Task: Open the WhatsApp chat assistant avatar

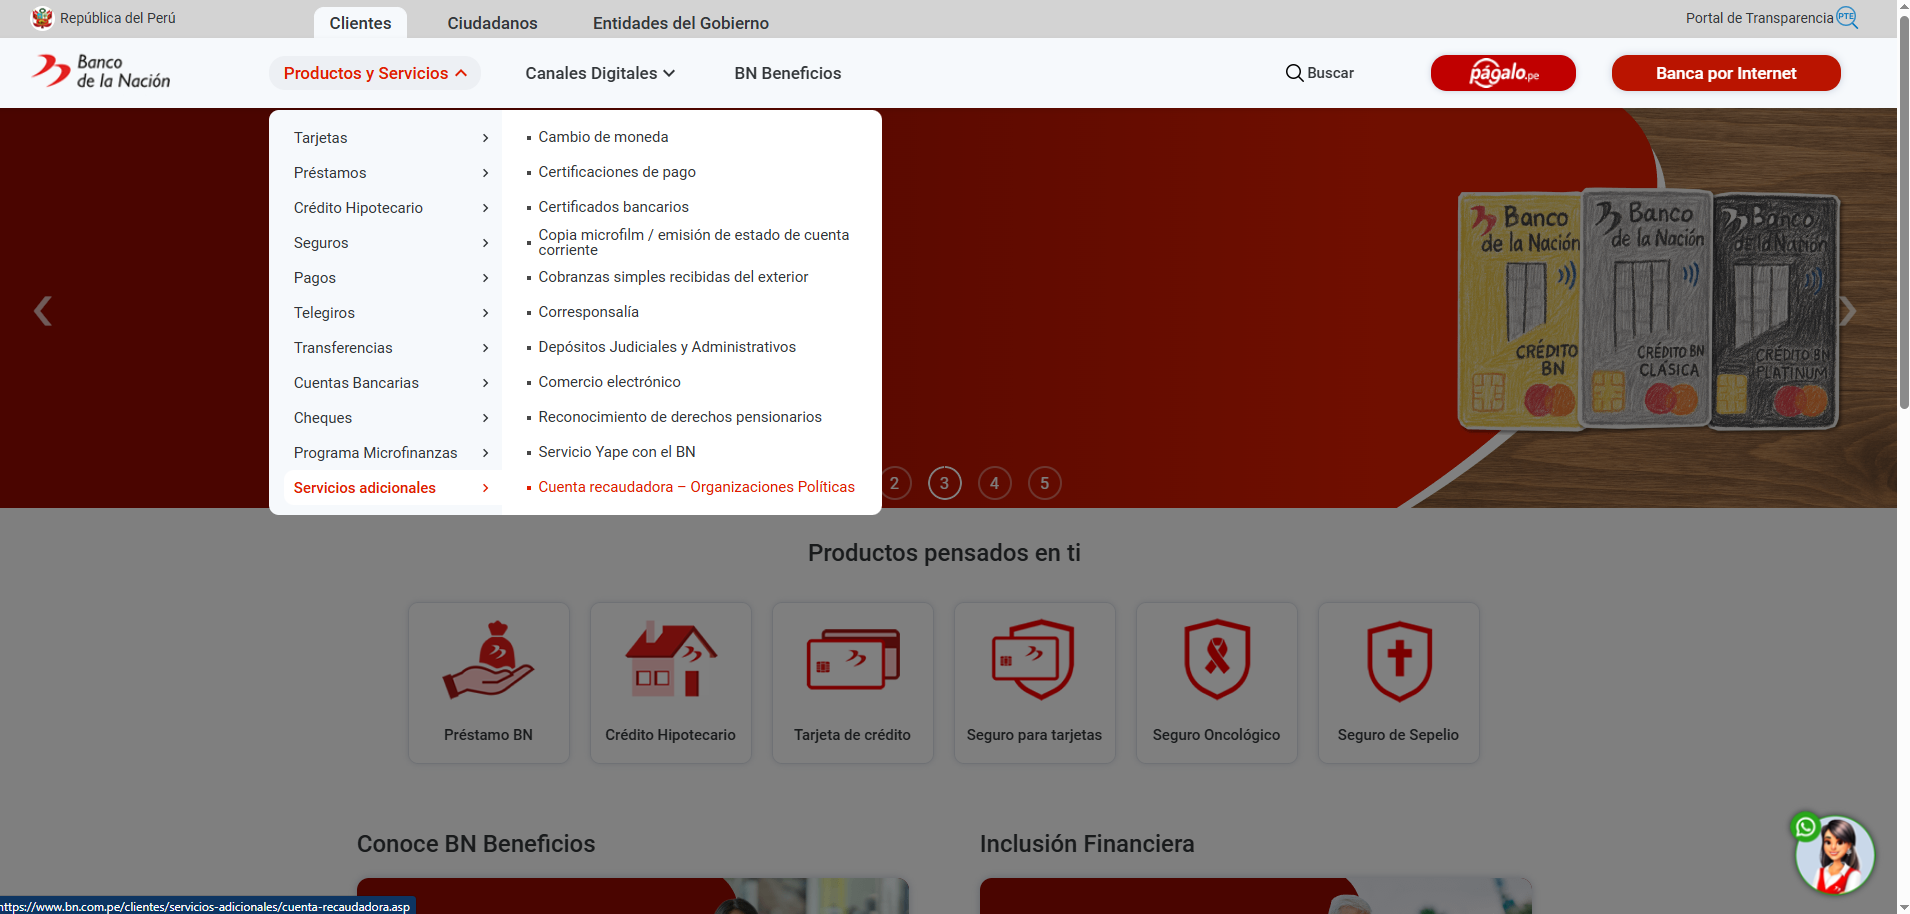Action: point(1834,855)
